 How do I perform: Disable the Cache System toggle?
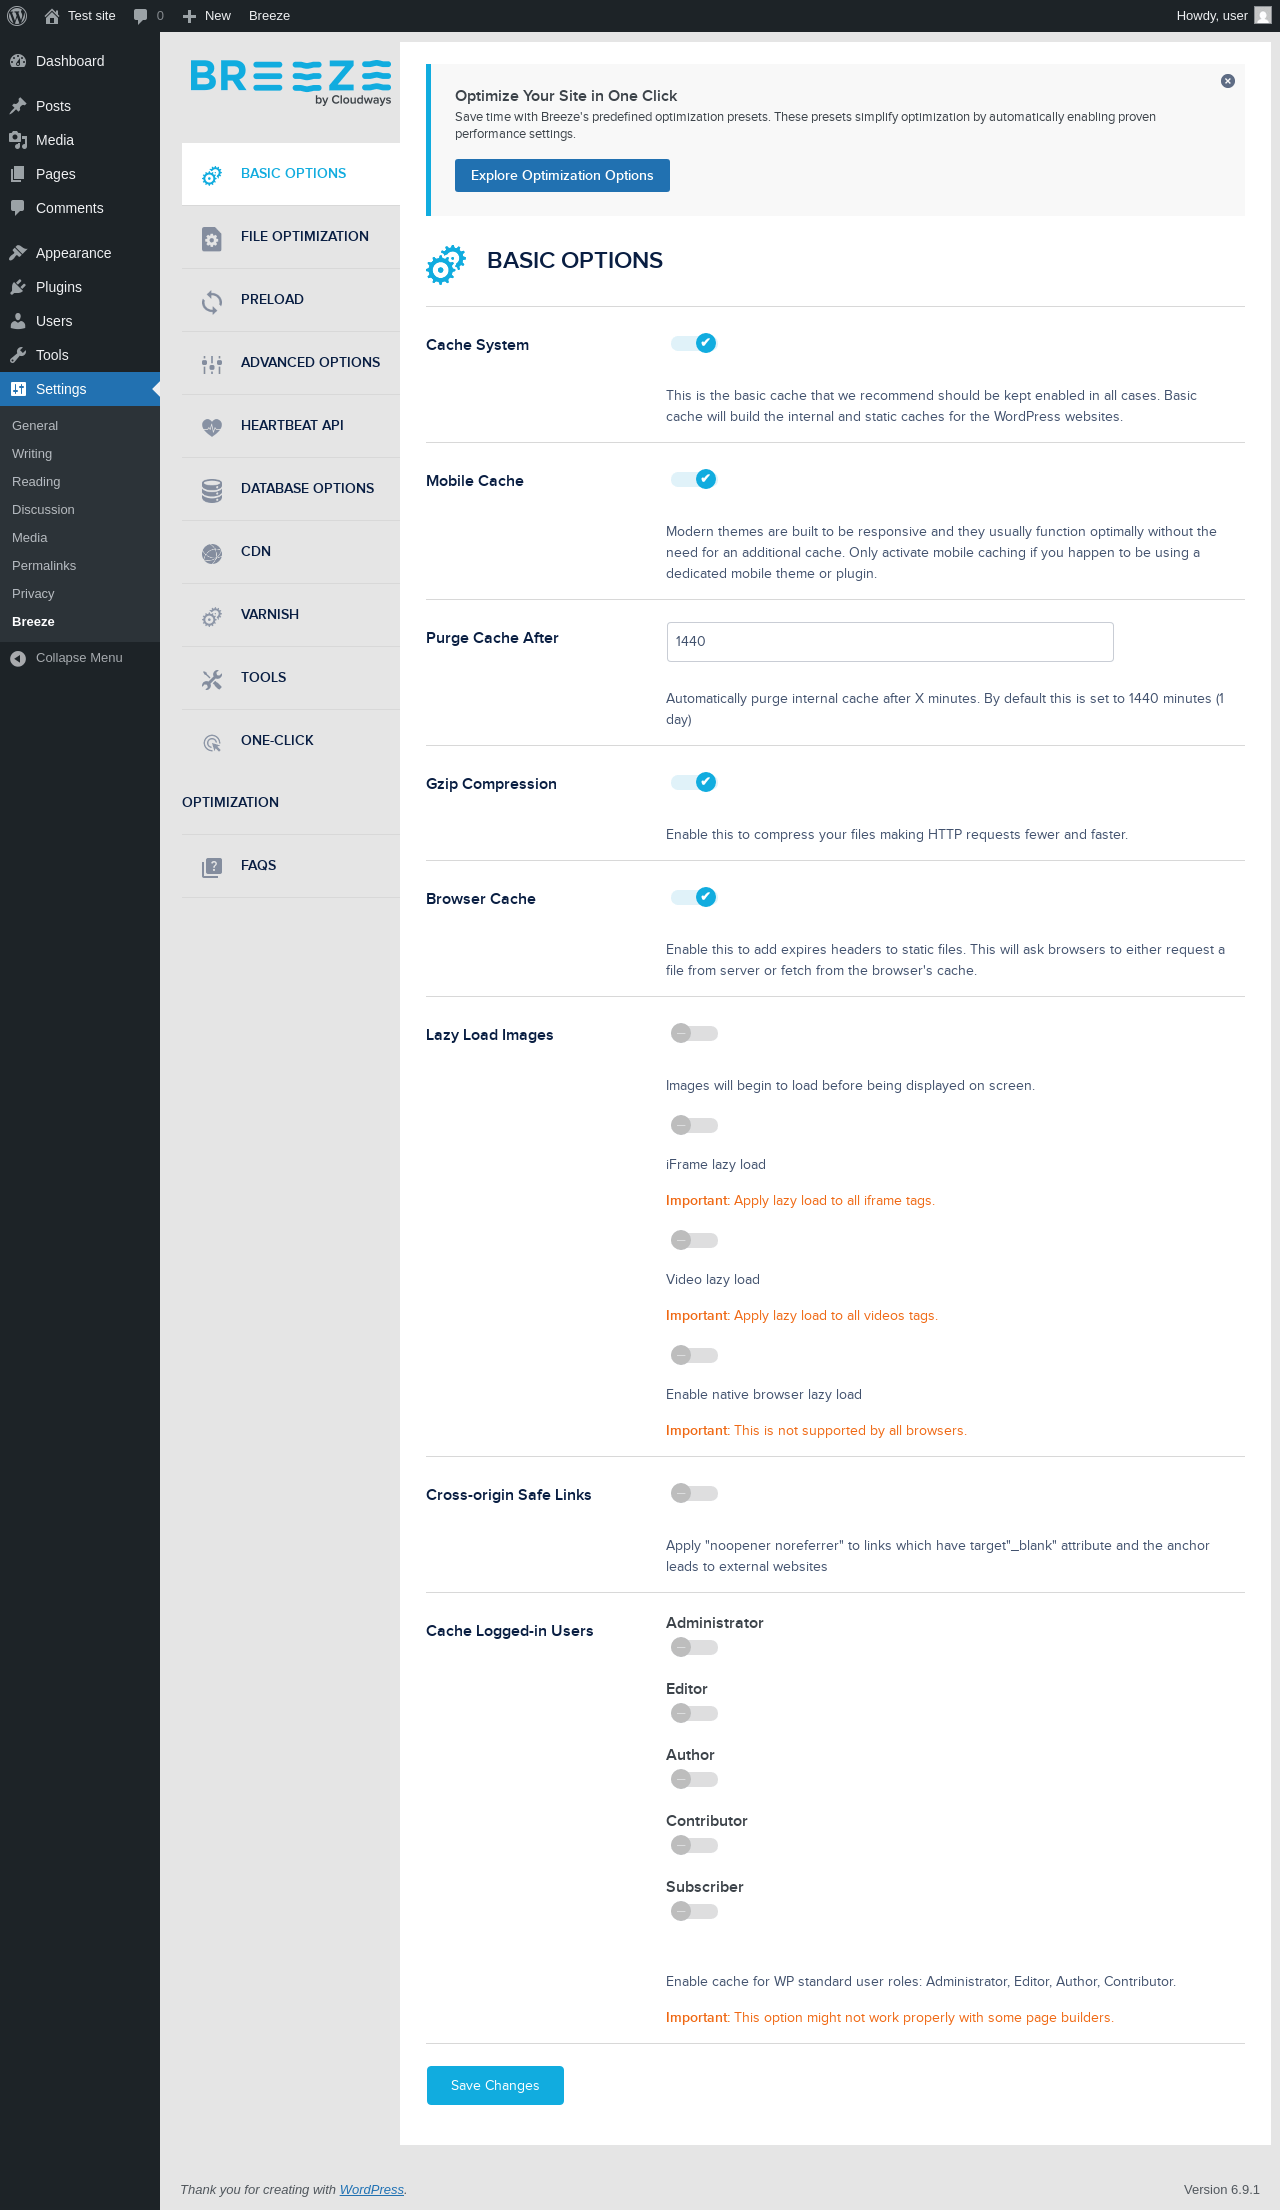pyautogui.click(x=694, y=343)
